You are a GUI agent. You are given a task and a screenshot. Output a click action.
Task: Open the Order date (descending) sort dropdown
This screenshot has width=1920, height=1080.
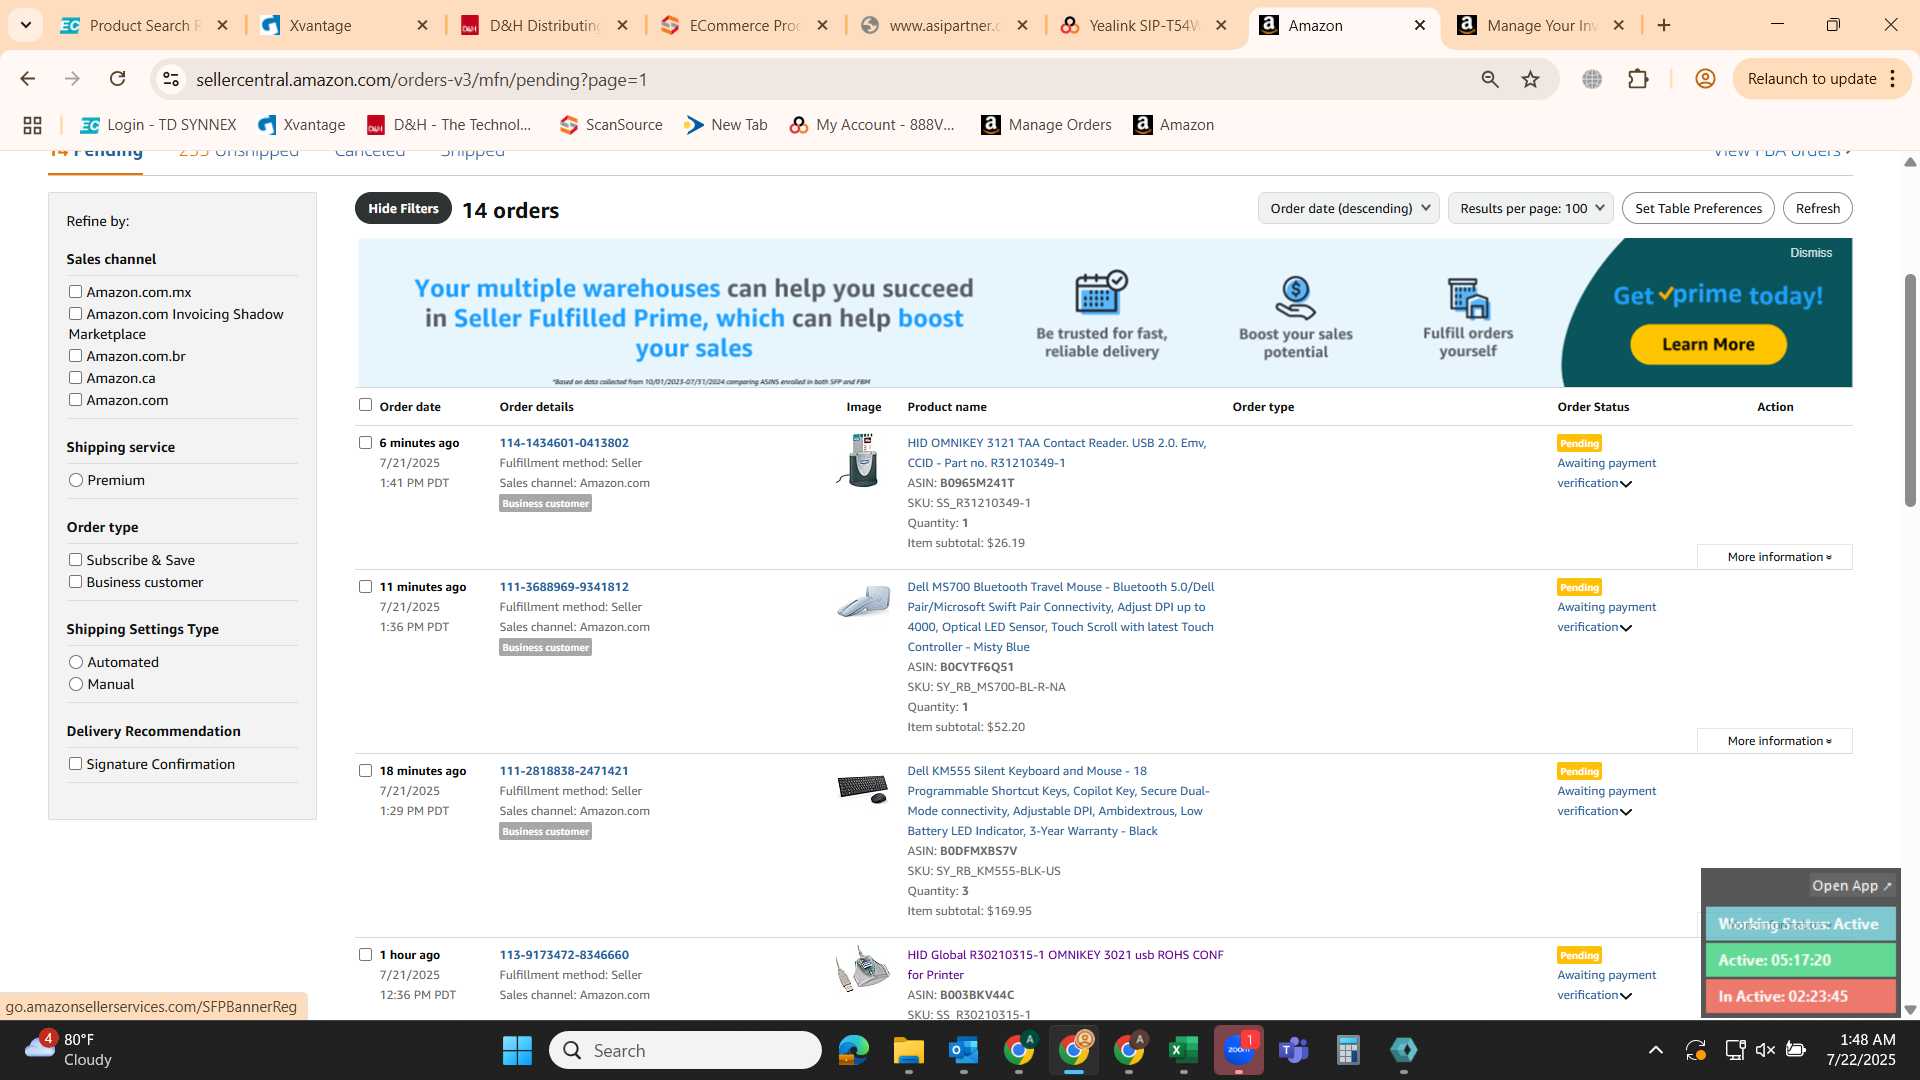point(1348,208)
